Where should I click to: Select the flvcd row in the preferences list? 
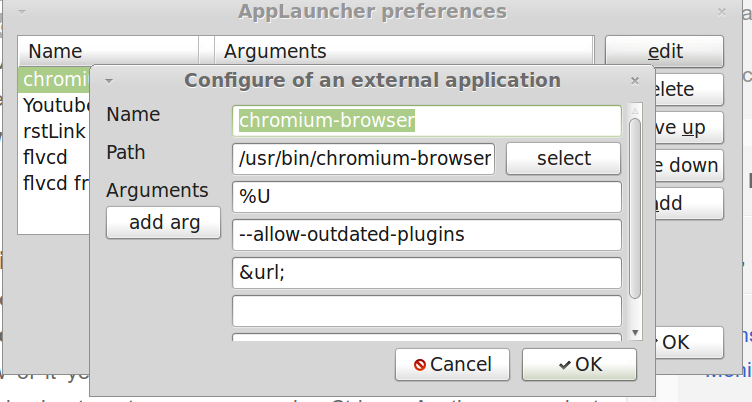tap(54, 157)
